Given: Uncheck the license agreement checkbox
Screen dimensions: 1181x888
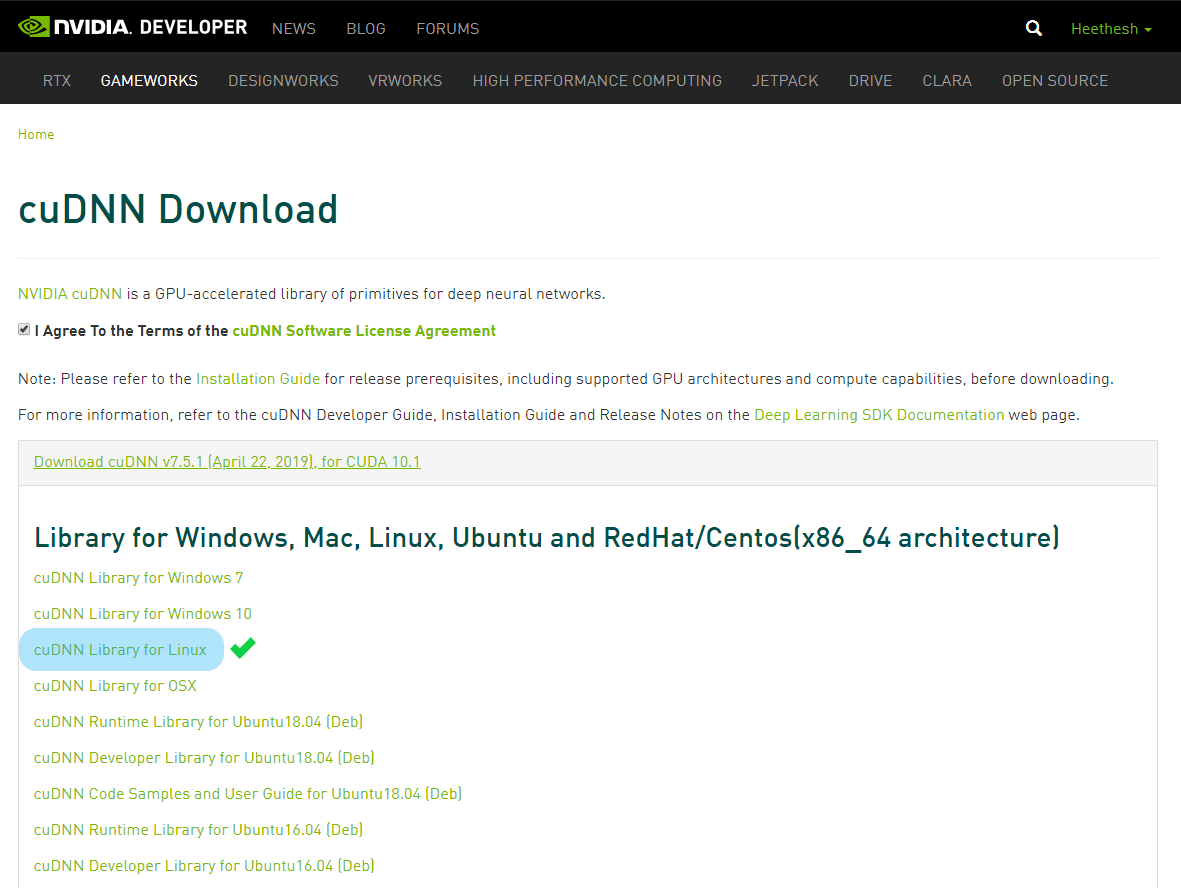Looking at the screenshot, I should click(x=24, y=330).
